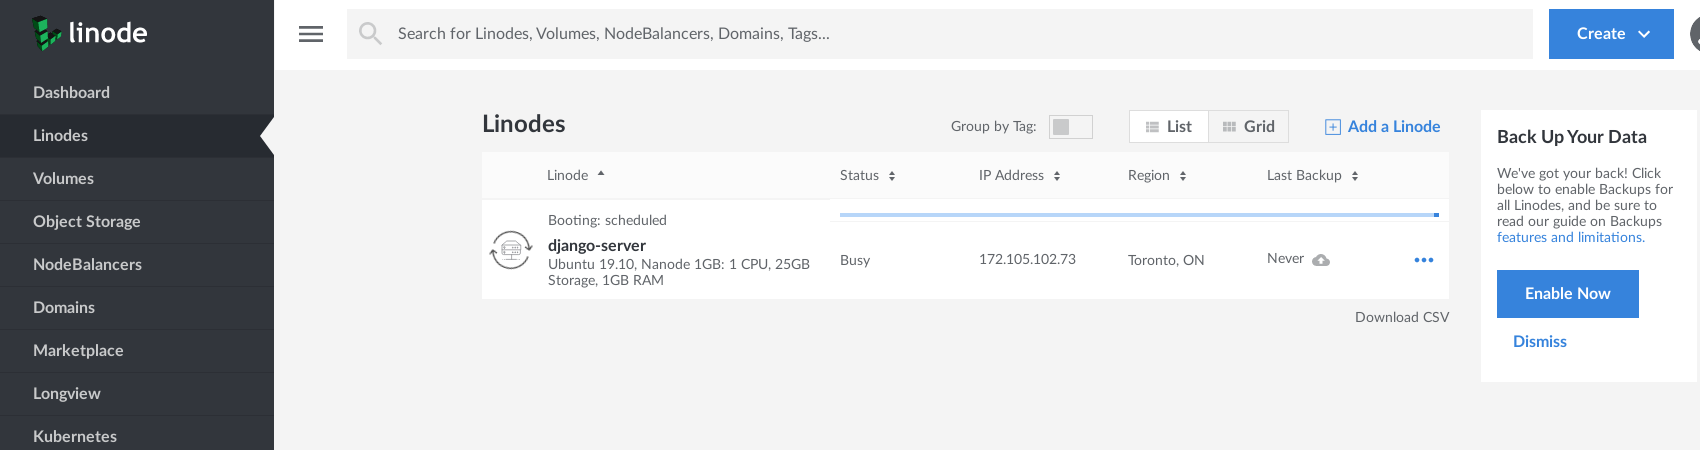Screen dimensions: 1700x450
Task: Open the user avatar icon
Action: coord(1694,34)
